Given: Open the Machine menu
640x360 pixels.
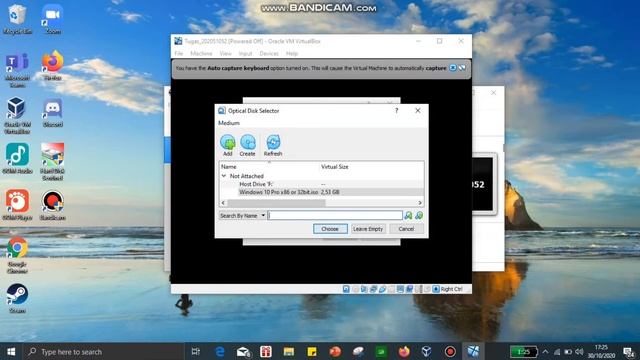Looking at the screenshot, I should 201,53.
